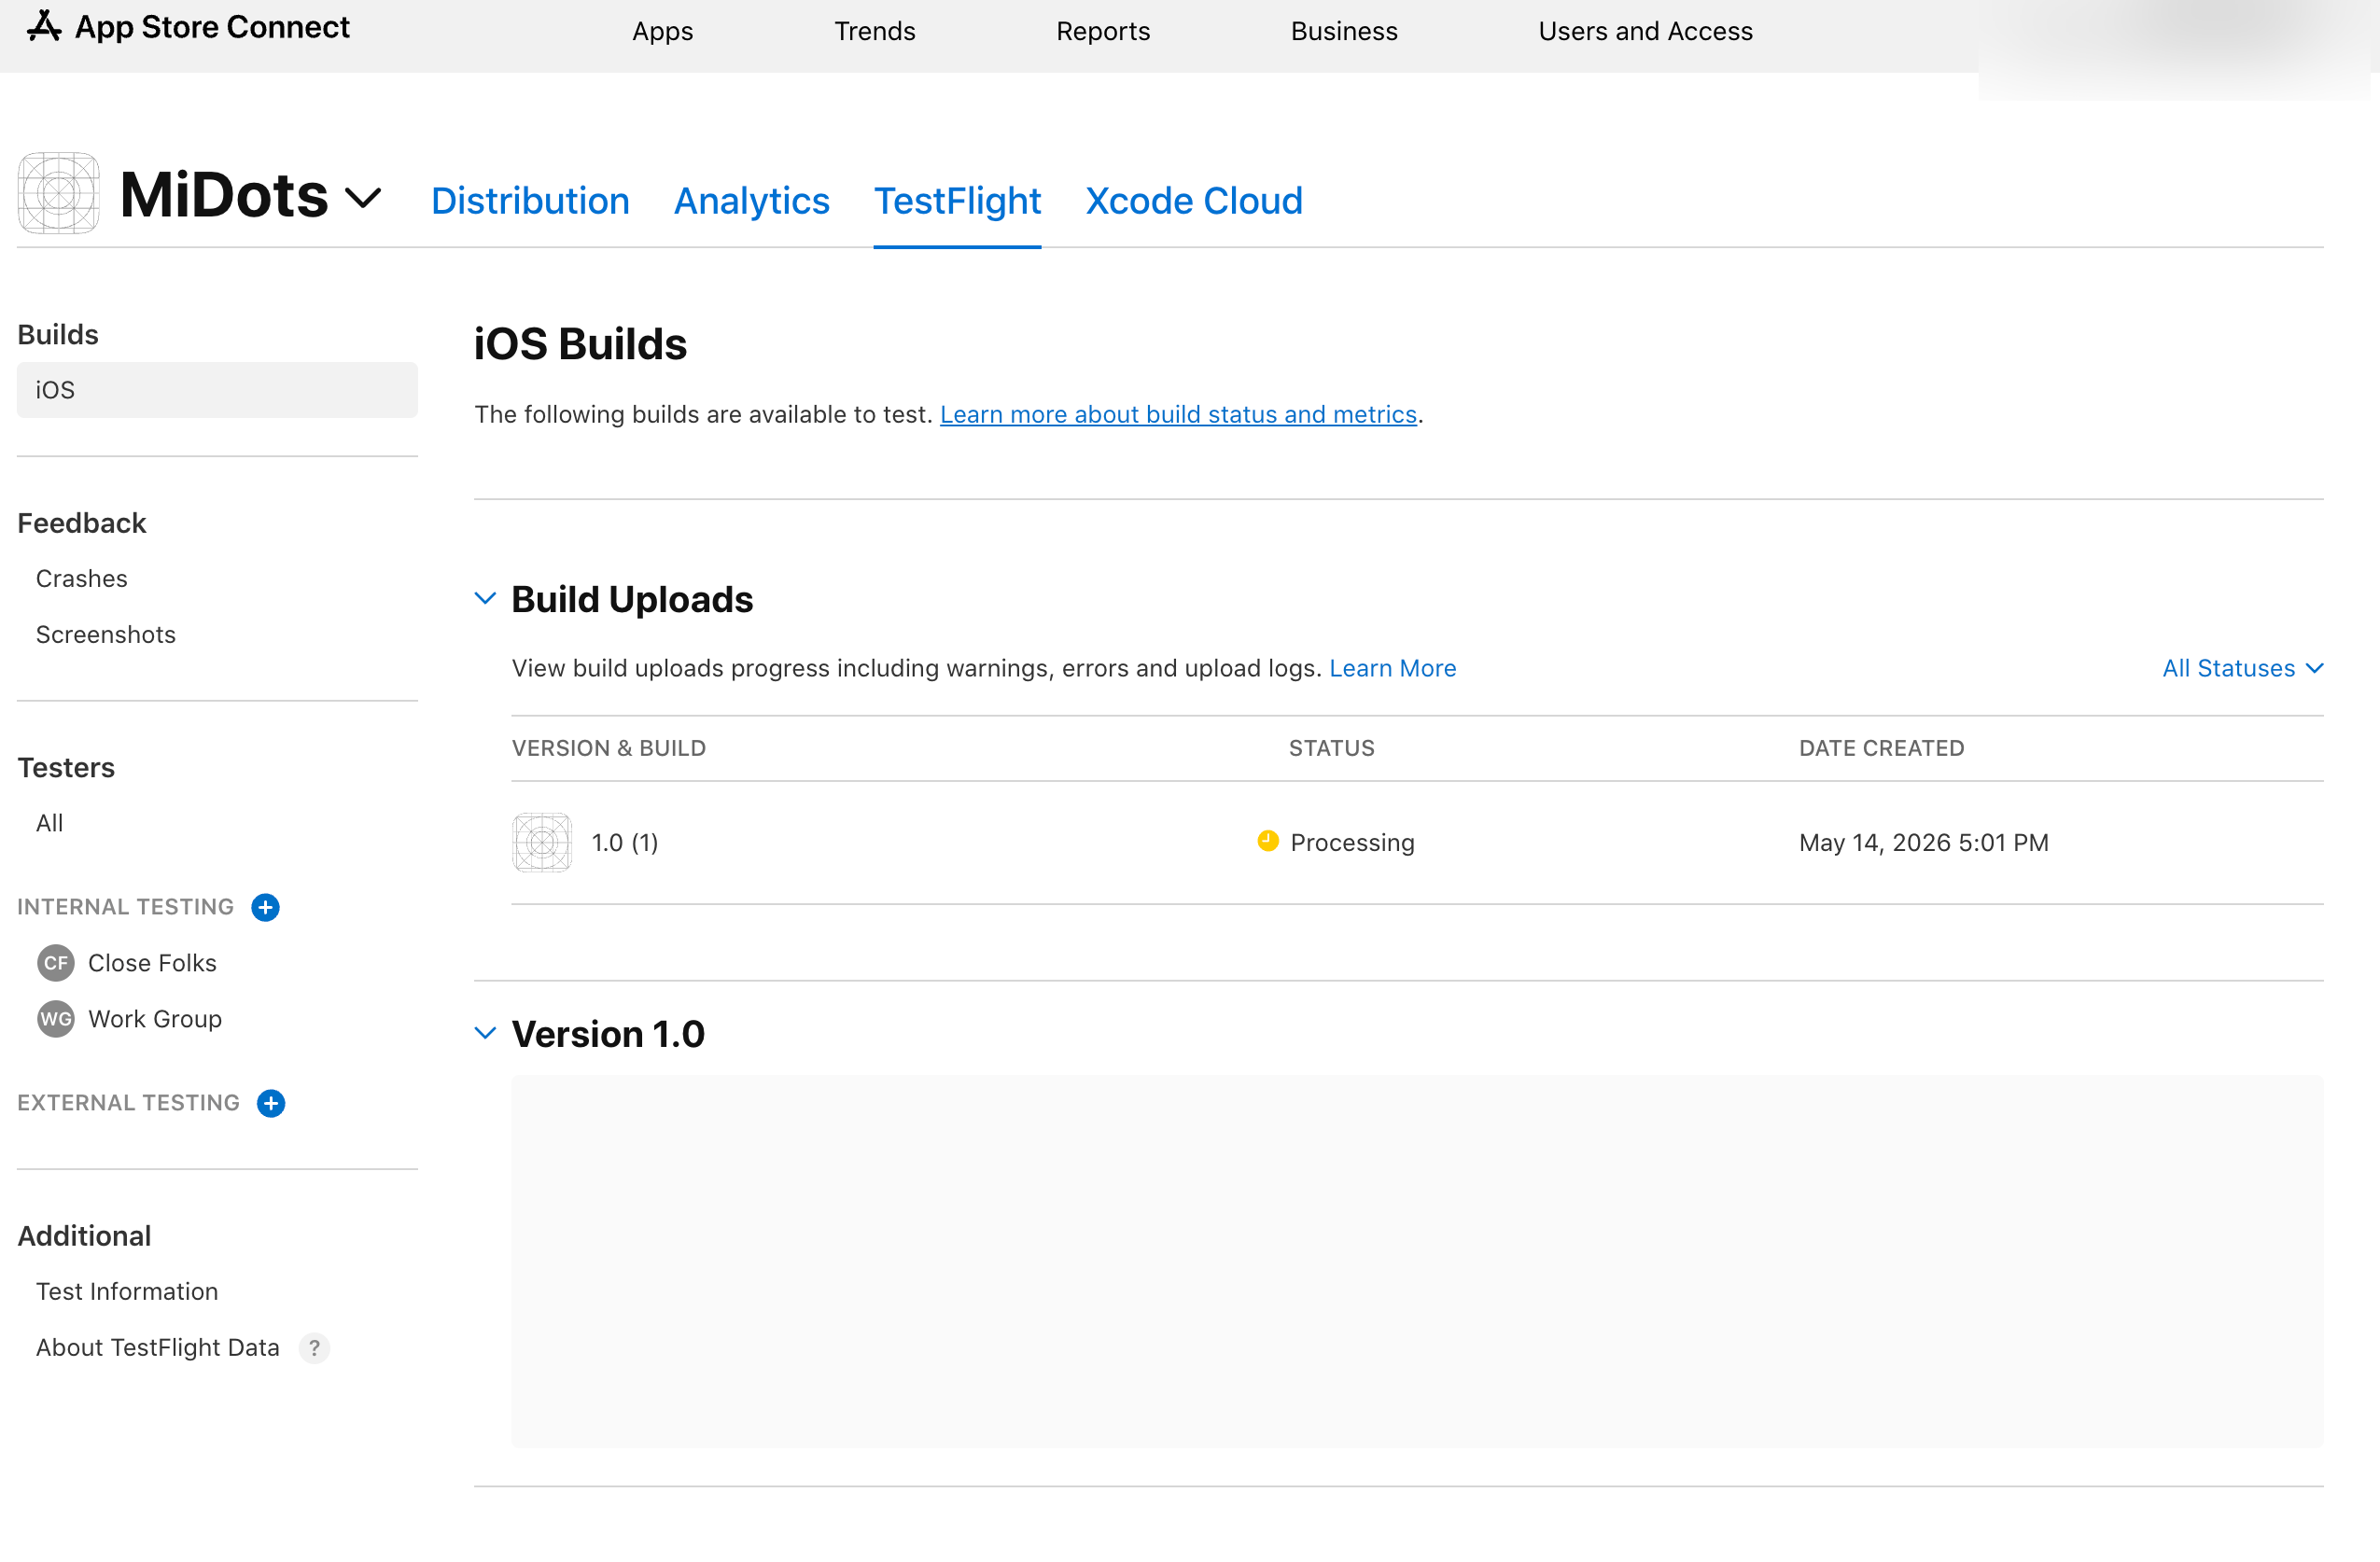The width and height of the screenshot is (2380, 1562).
Task: Open the MiDots app switcher chevron
Action: pos(363,198)
